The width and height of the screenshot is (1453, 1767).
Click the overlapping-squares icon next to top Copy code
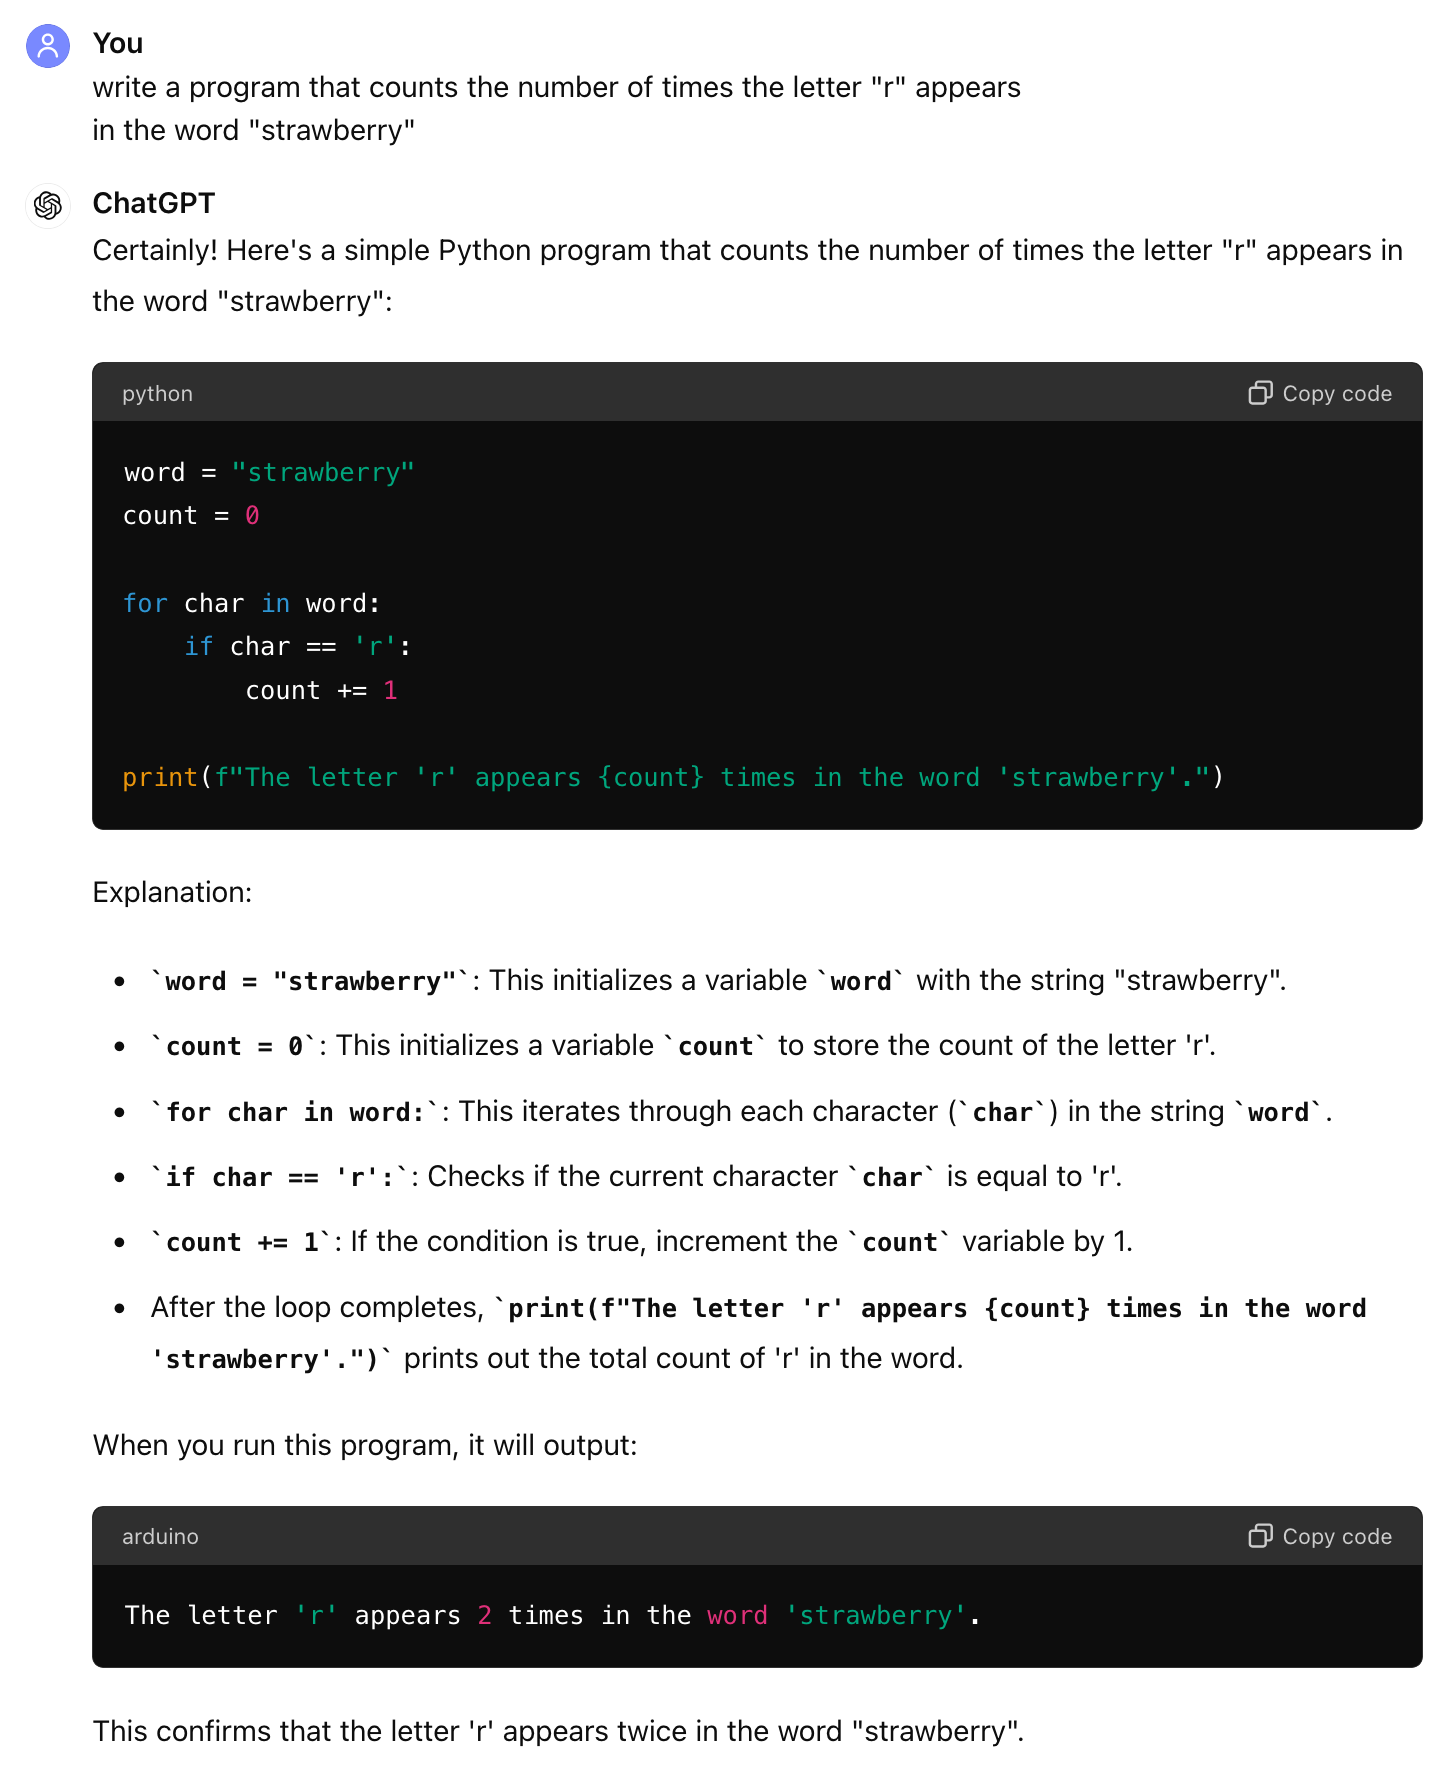1262,393
